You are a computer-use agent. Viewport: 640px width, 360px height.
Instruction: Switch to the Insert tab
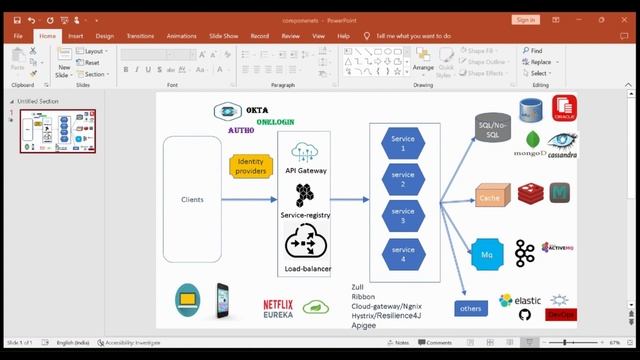[x=76, y=36]
